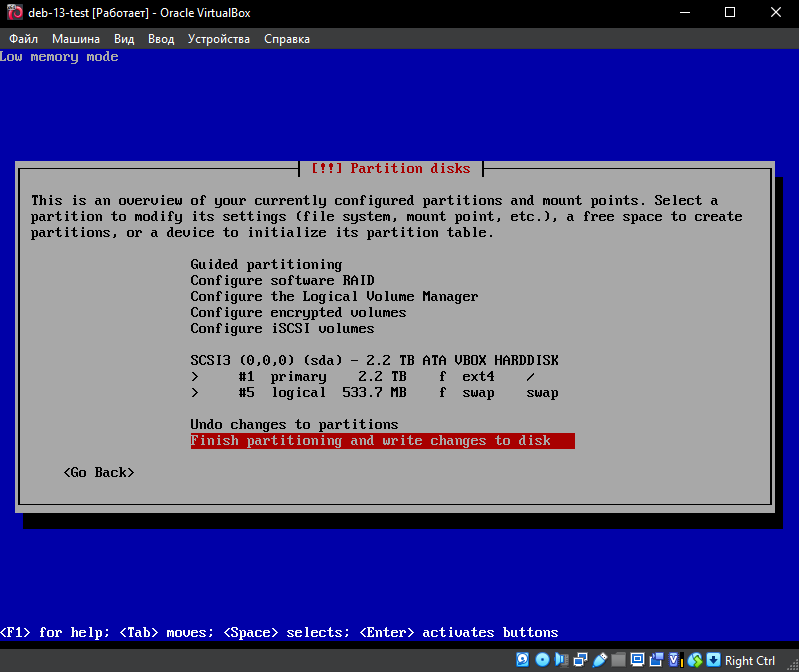799x672 pixels.
Task: Open the Файл menu
Action: tap(23, 39)
